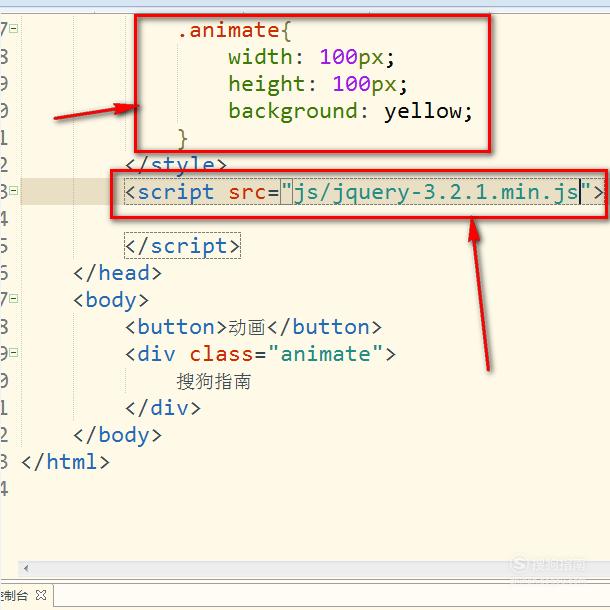
Task: Click the closing </script> tag
Action: tap(182, 246)
